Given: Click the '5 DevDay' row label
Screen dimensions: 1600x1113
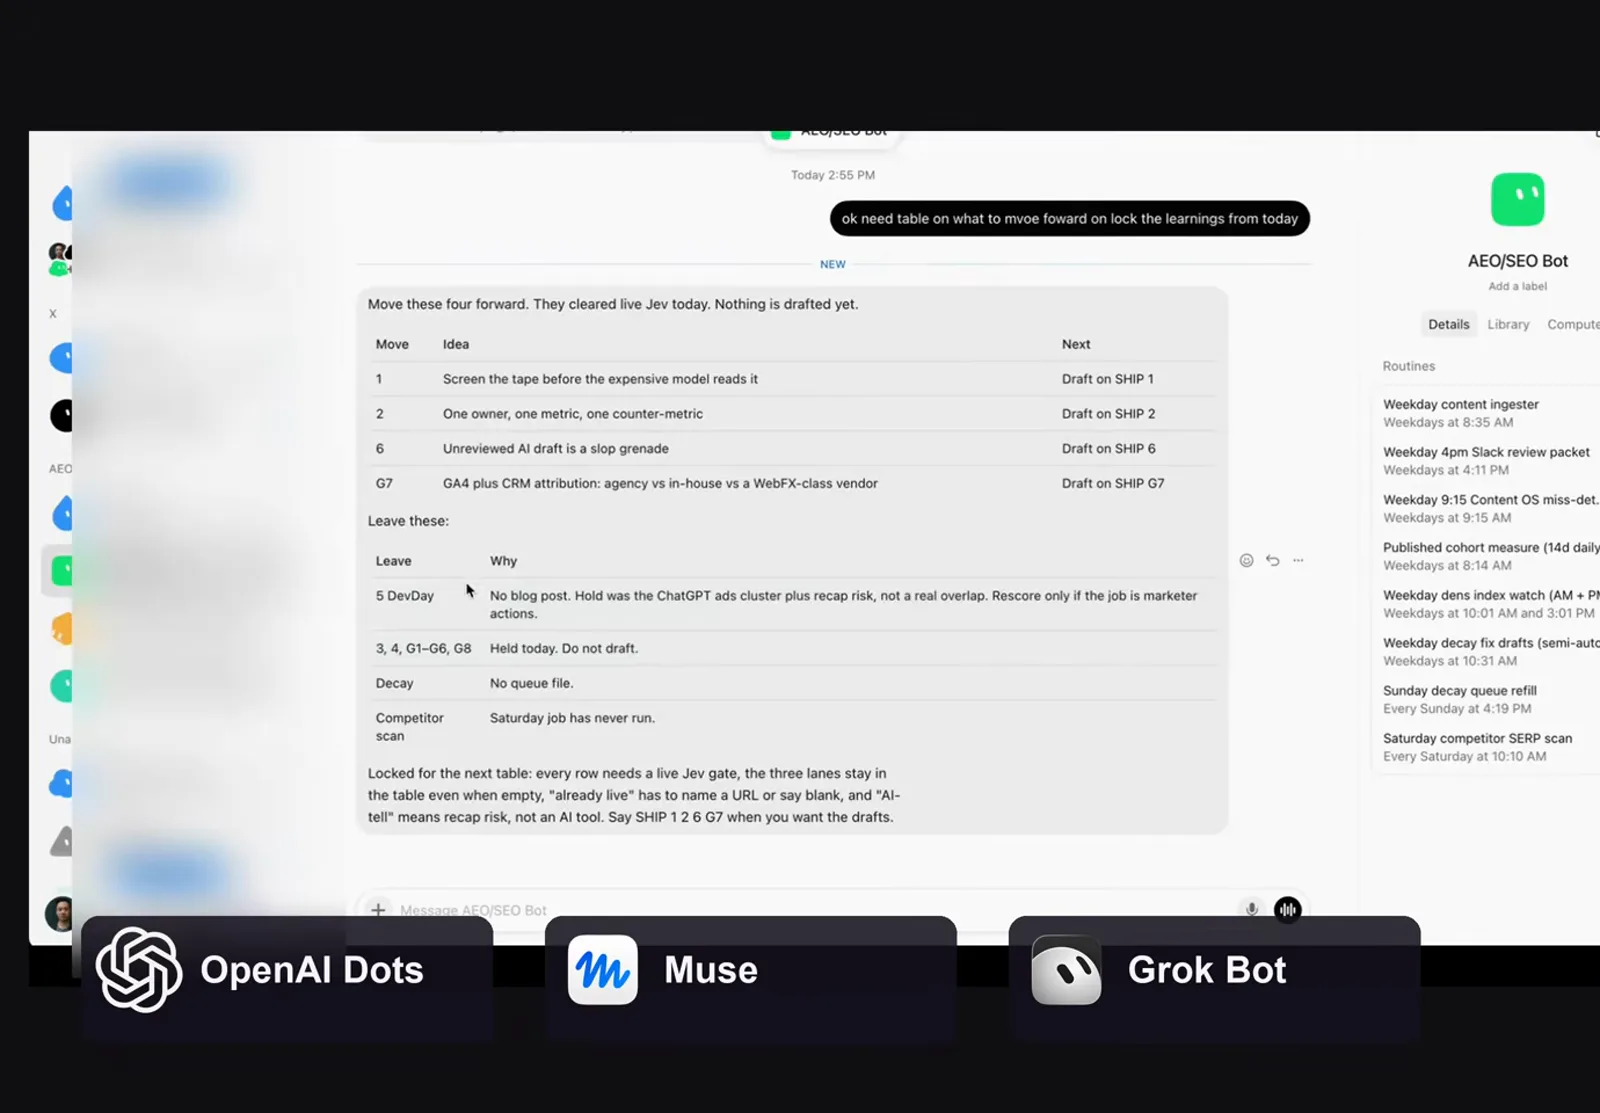Looking at the screenshot, I should pyautogui.click(x=404, y=596).
